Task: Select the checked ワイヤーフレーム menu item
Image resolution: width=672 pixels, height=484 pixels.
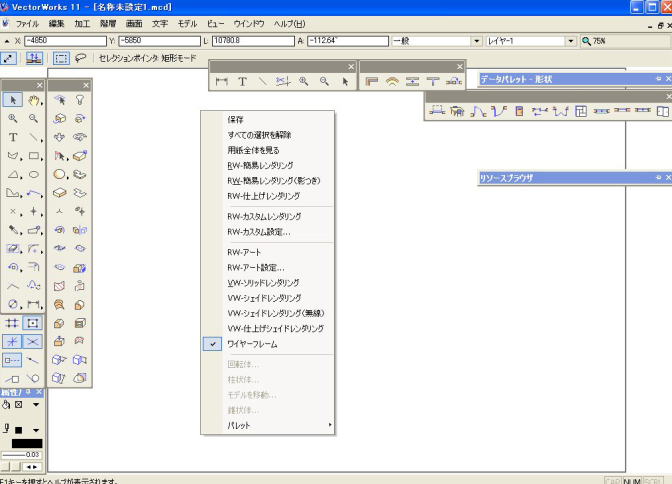Action: [x=268, y=344]
